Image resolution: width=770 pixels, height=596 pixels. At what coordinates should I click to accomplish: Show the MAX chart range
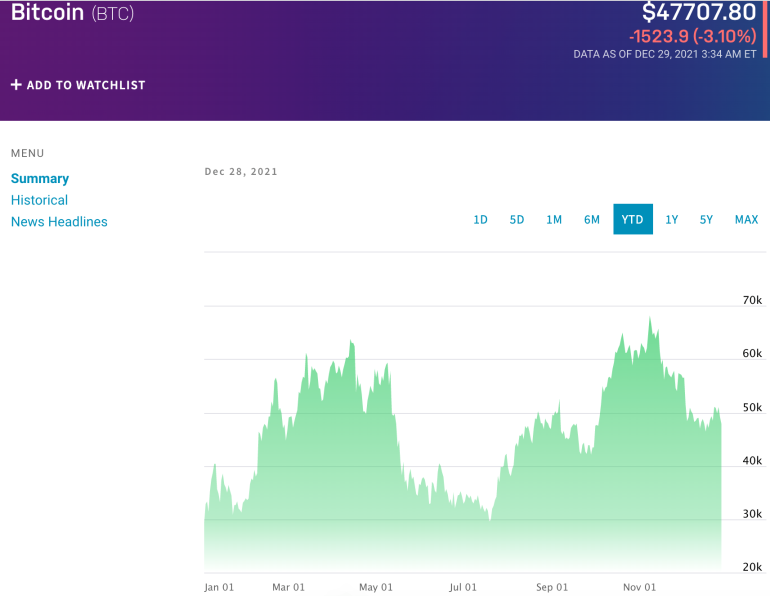pyautogui.click(x=746, y=219)
